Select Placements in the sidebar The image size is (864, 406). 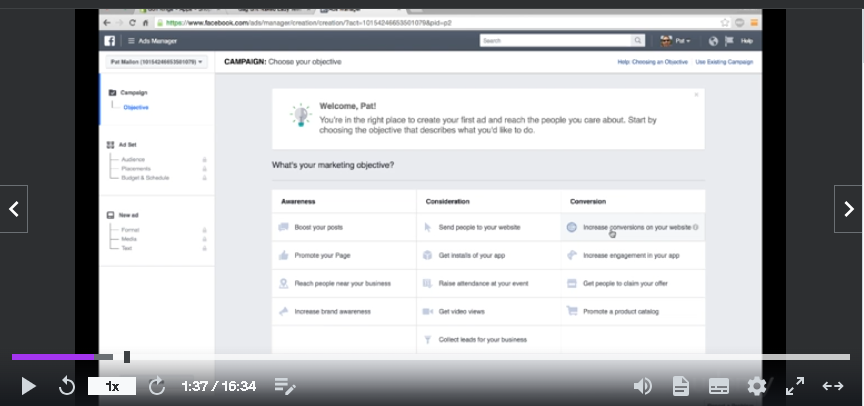(x=136, y=169)
